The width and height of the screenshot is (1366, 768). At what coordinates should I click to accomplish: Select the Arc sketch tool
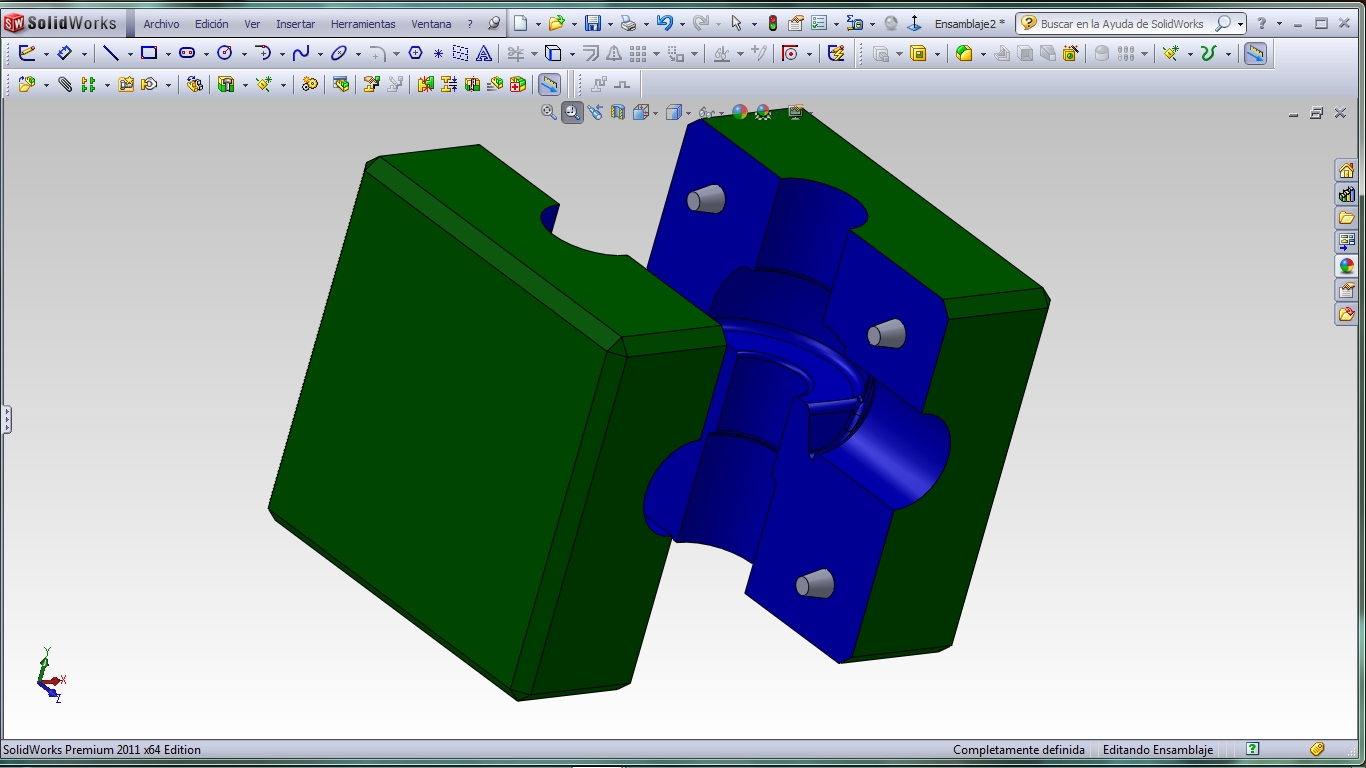click(x=263, y=53)
